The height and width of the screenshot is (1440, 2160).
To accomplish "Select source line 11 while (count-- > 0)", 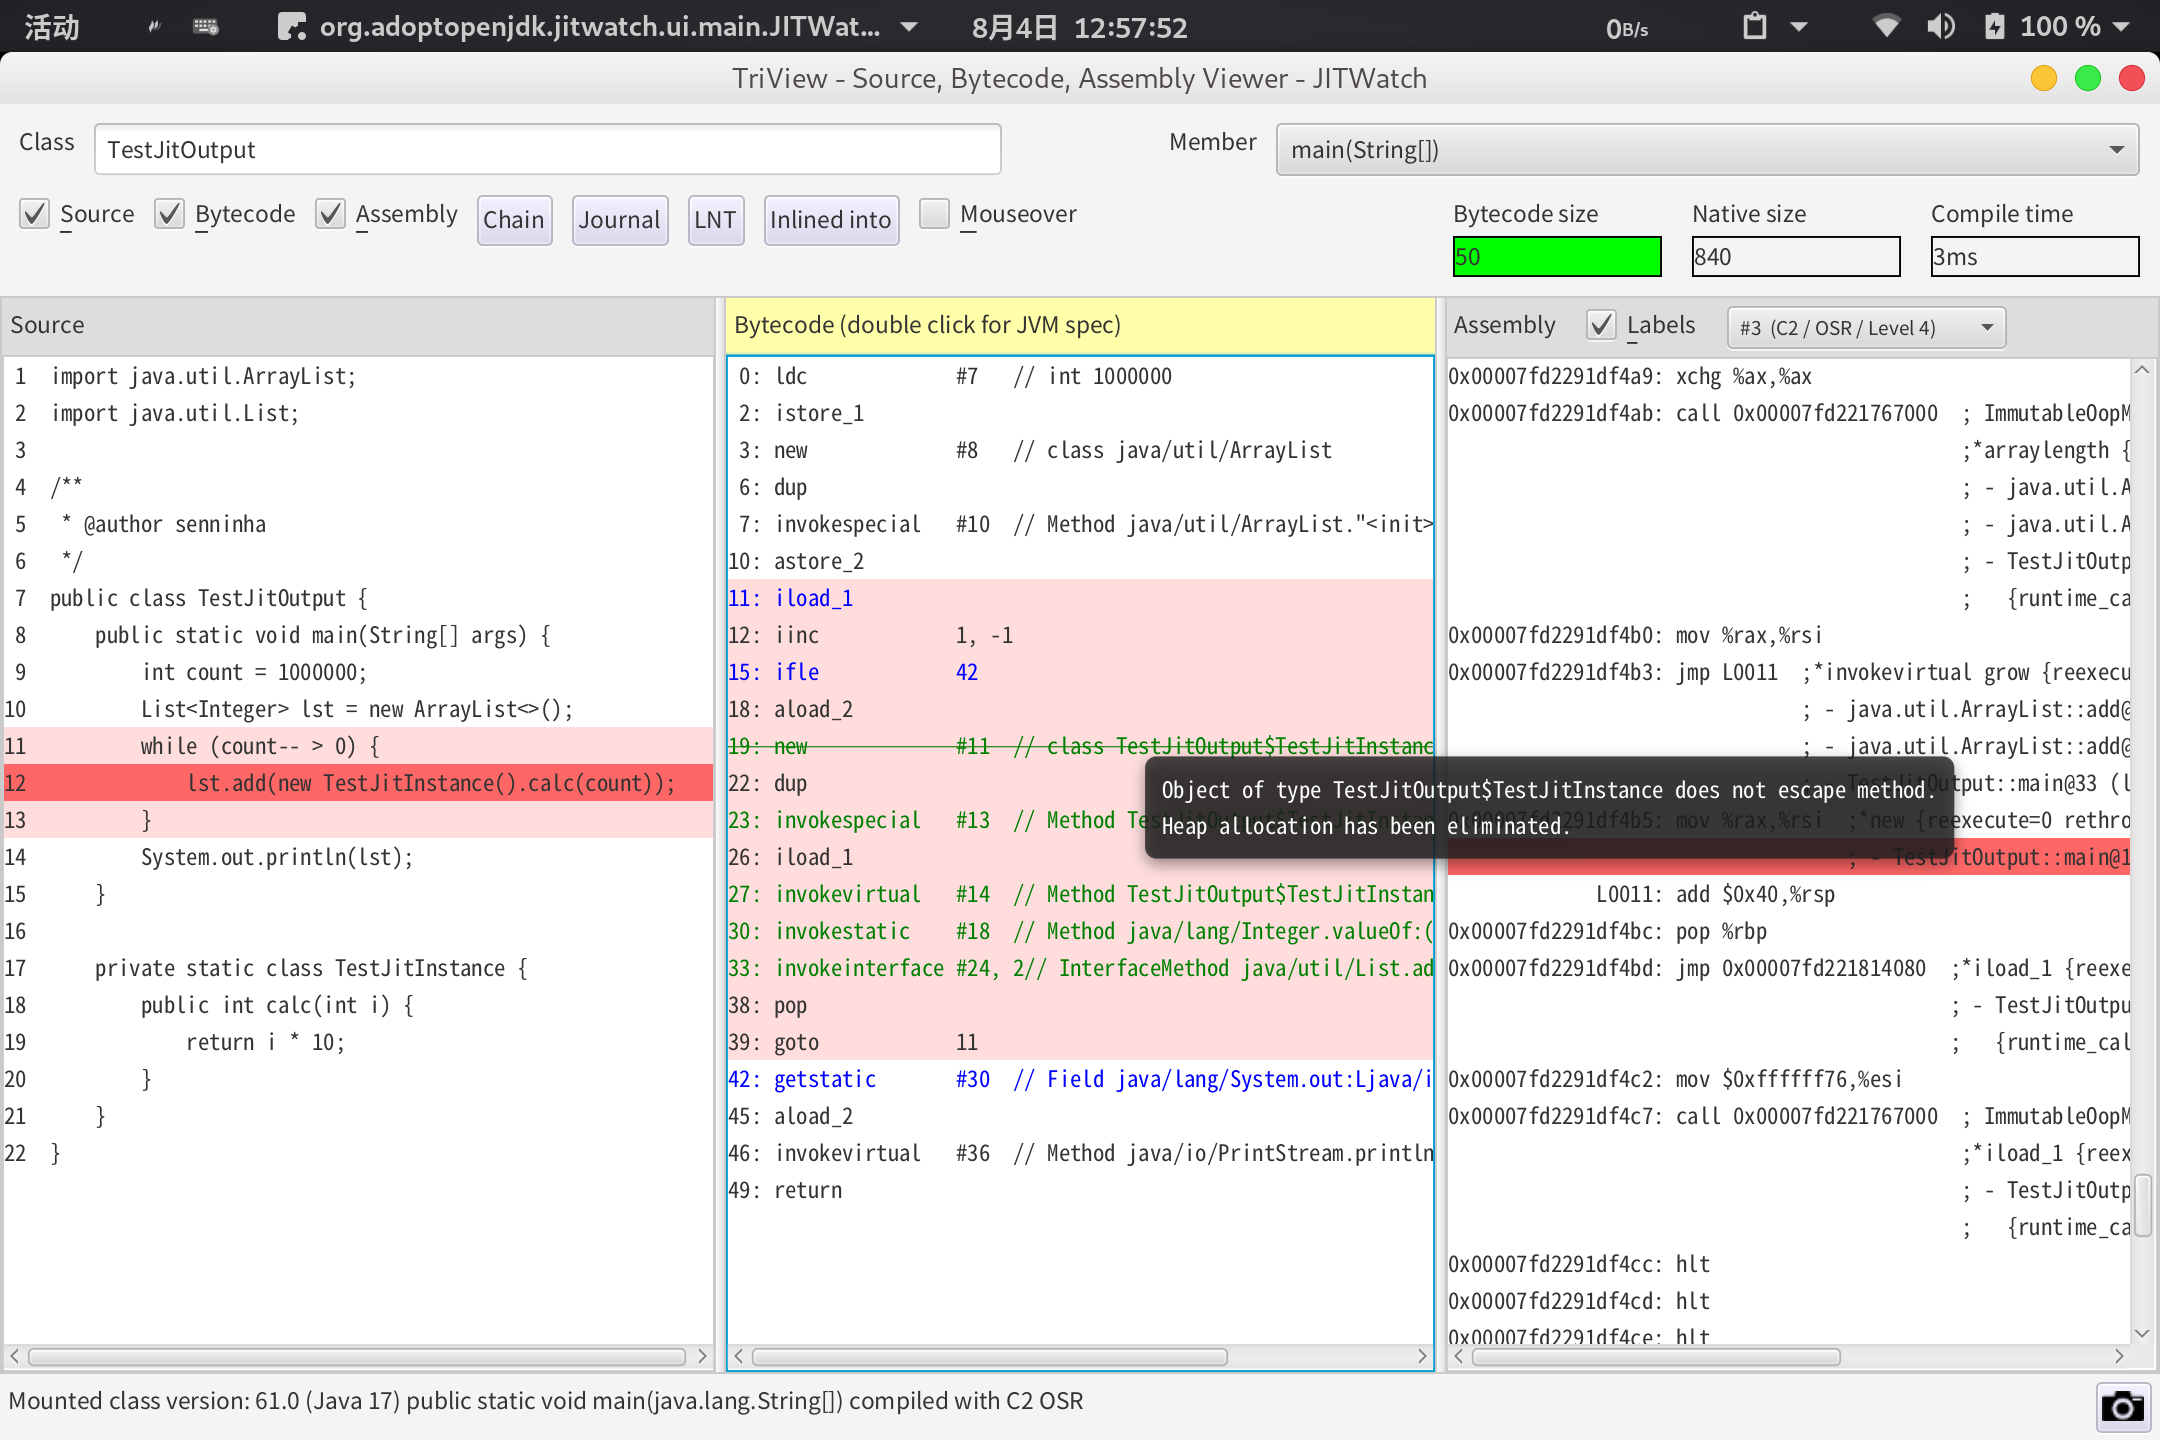I will click(x=358, y=746).
